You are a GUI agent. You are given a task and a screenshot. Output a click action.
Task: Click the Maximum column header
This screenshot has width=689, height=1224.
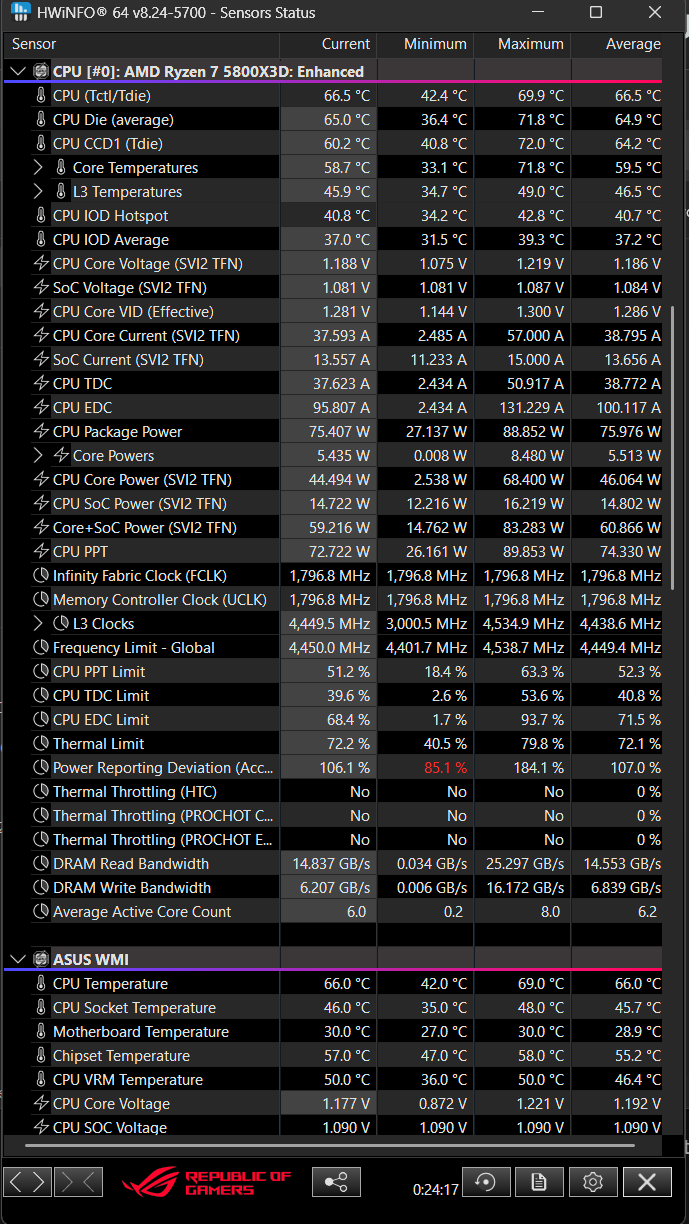point(520,44)
